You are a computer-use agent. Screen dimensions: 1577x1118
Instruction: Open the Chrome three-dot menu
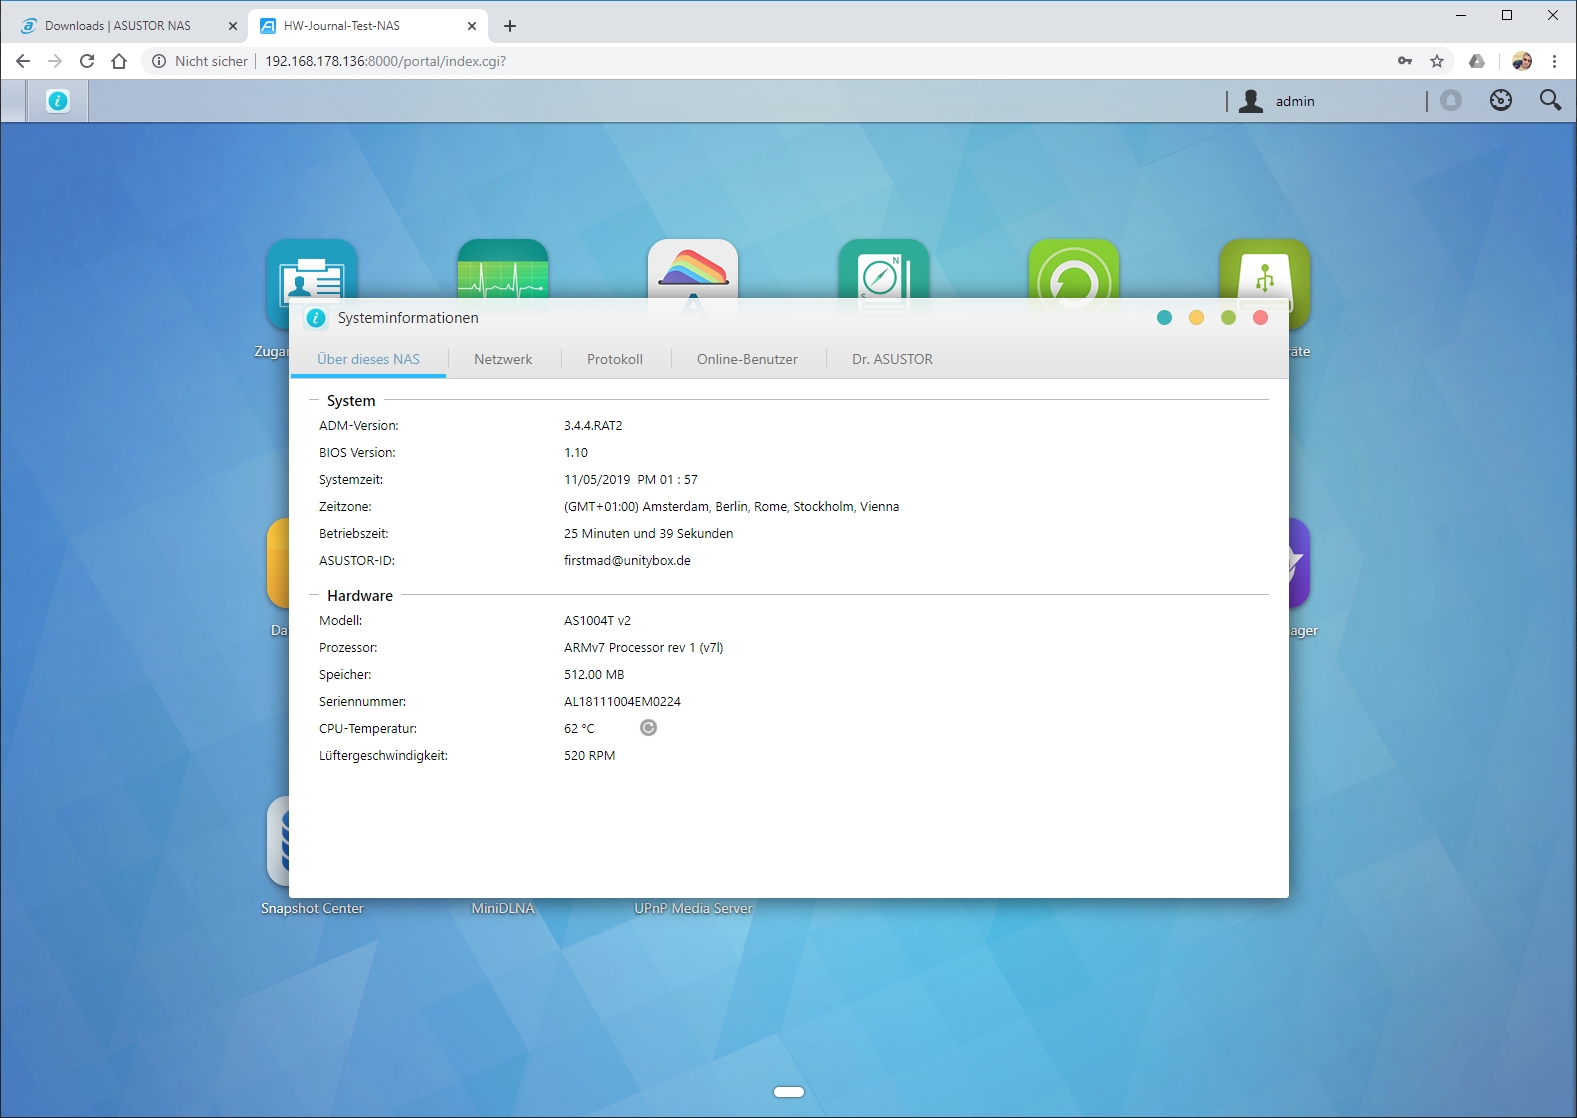pyautogui.click(x=1554, y=61)
